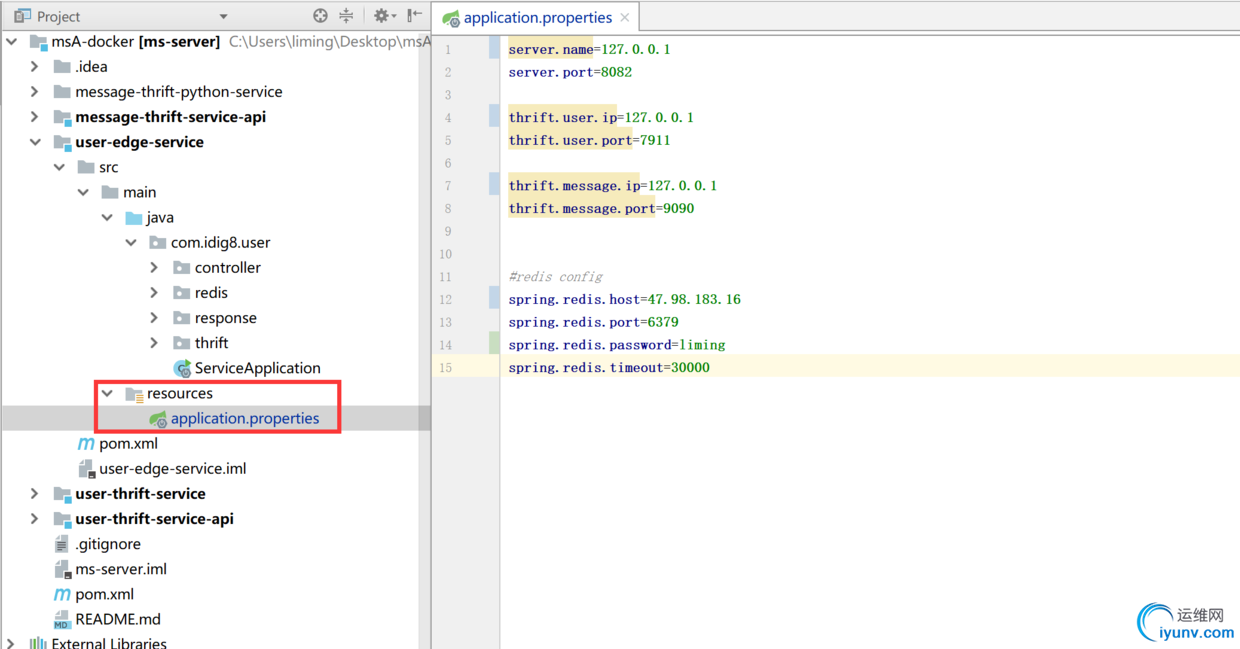Open the Project view type dropdown
The height and width of the screenshot is (649, 1240).
223,17
